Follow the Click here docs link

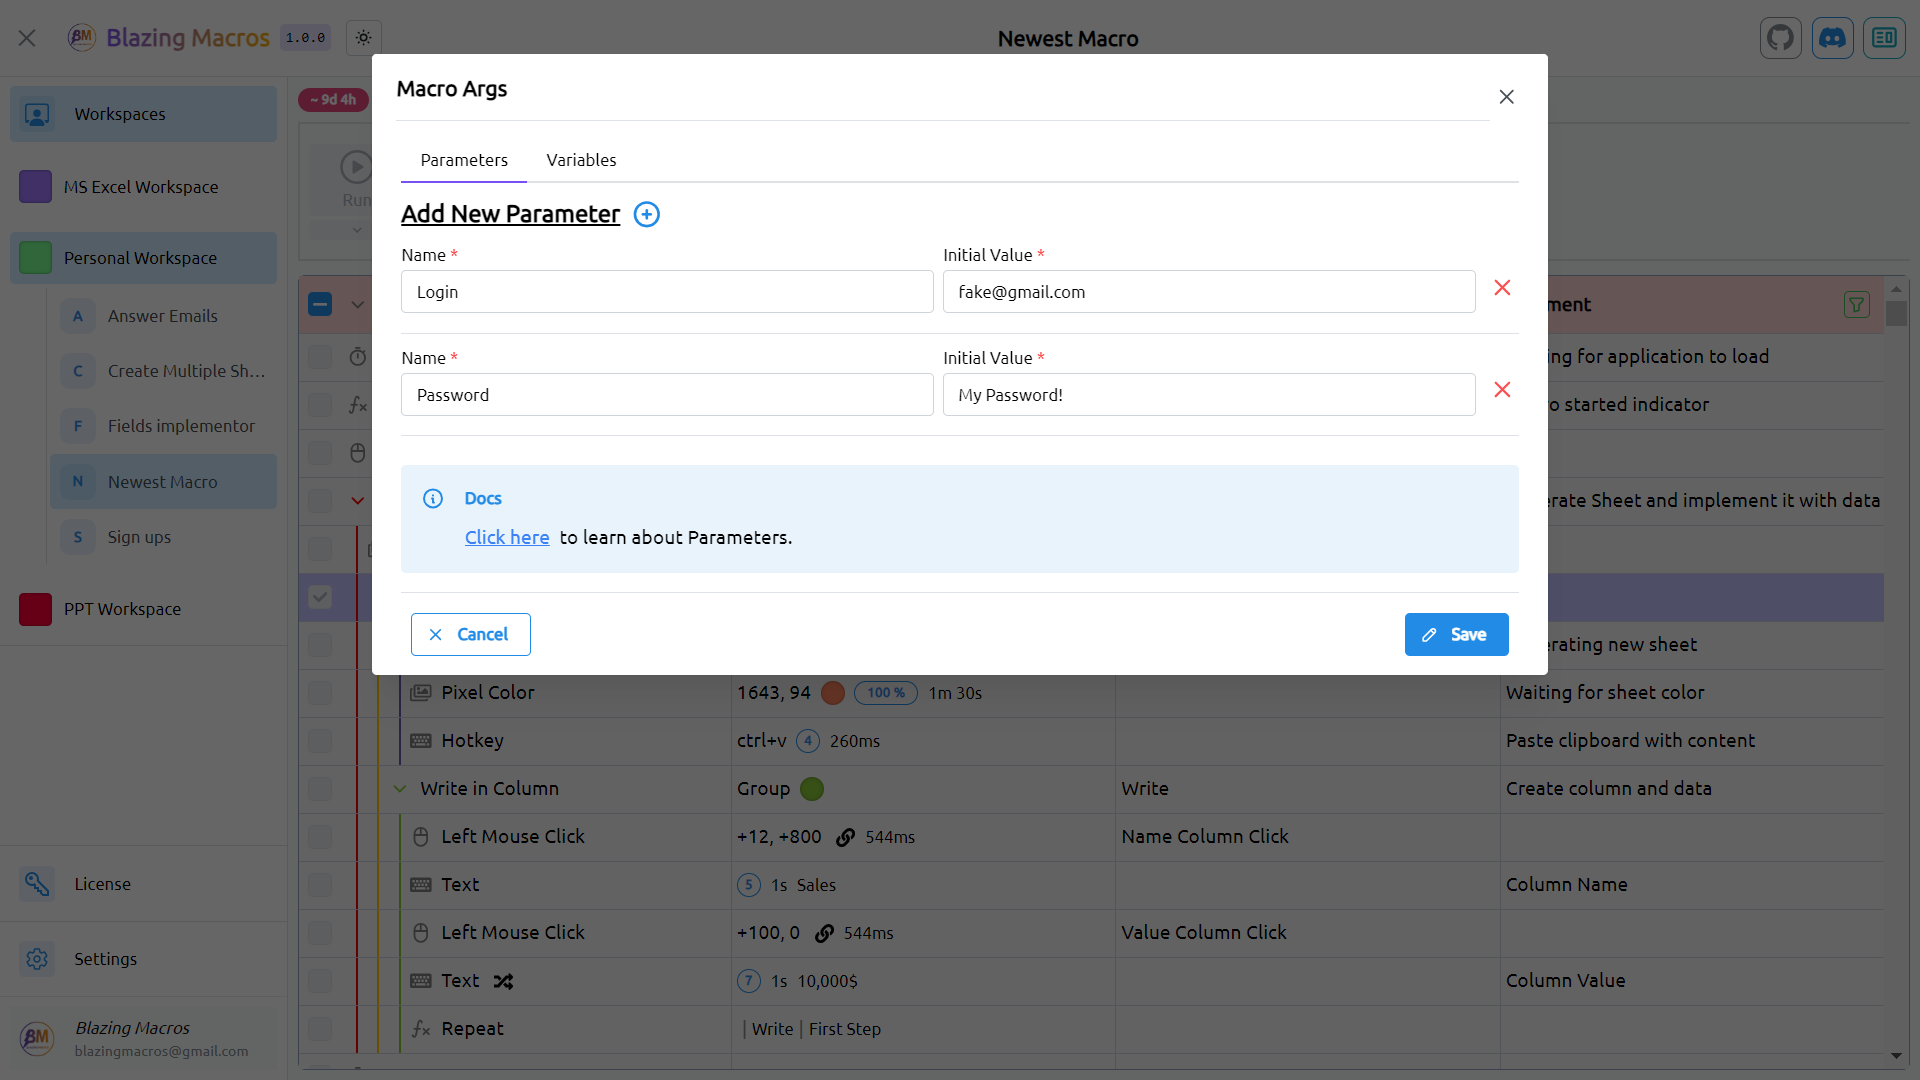[x=507, y=538]
